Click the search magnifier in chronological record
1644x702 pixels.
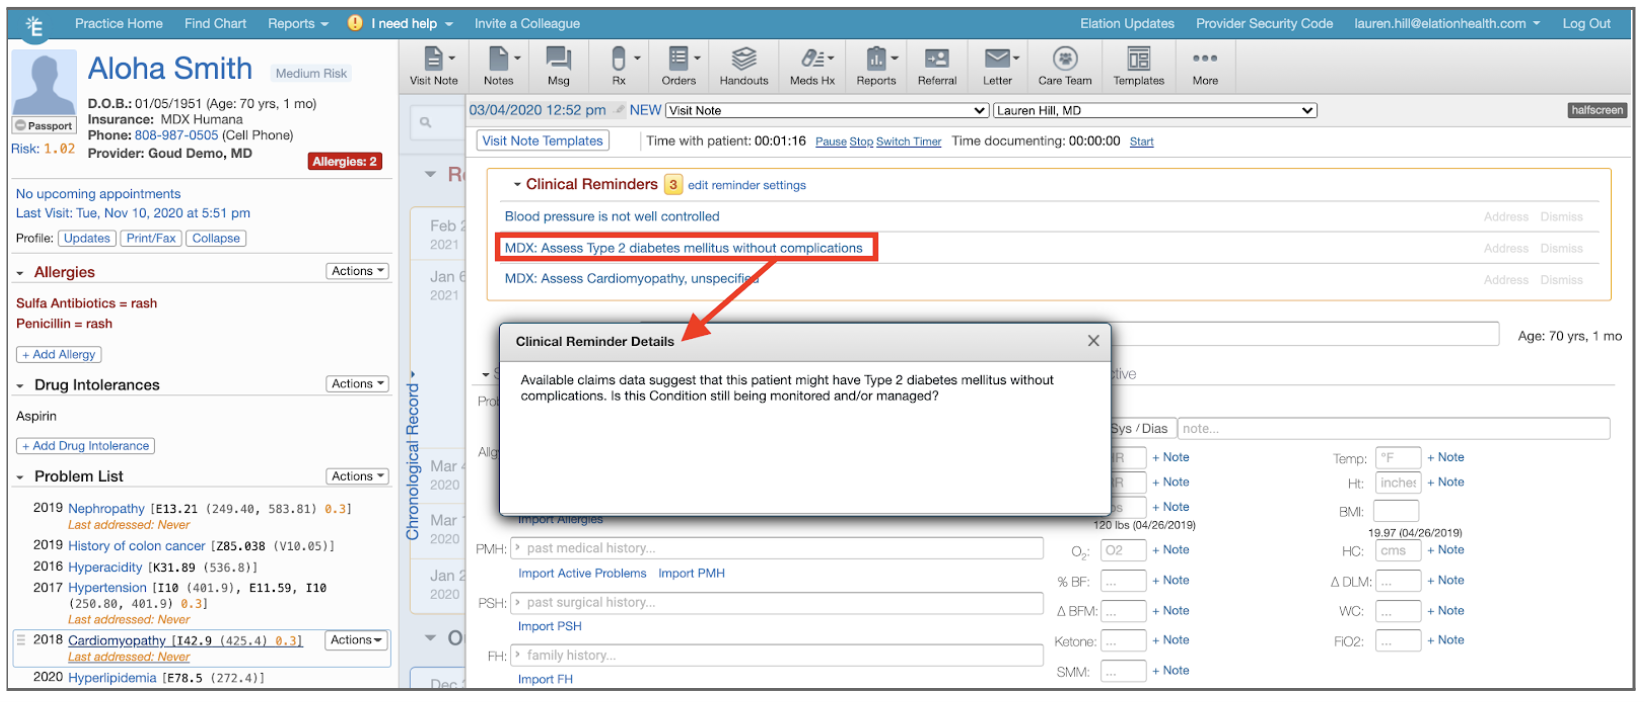[x=425, y=122]
